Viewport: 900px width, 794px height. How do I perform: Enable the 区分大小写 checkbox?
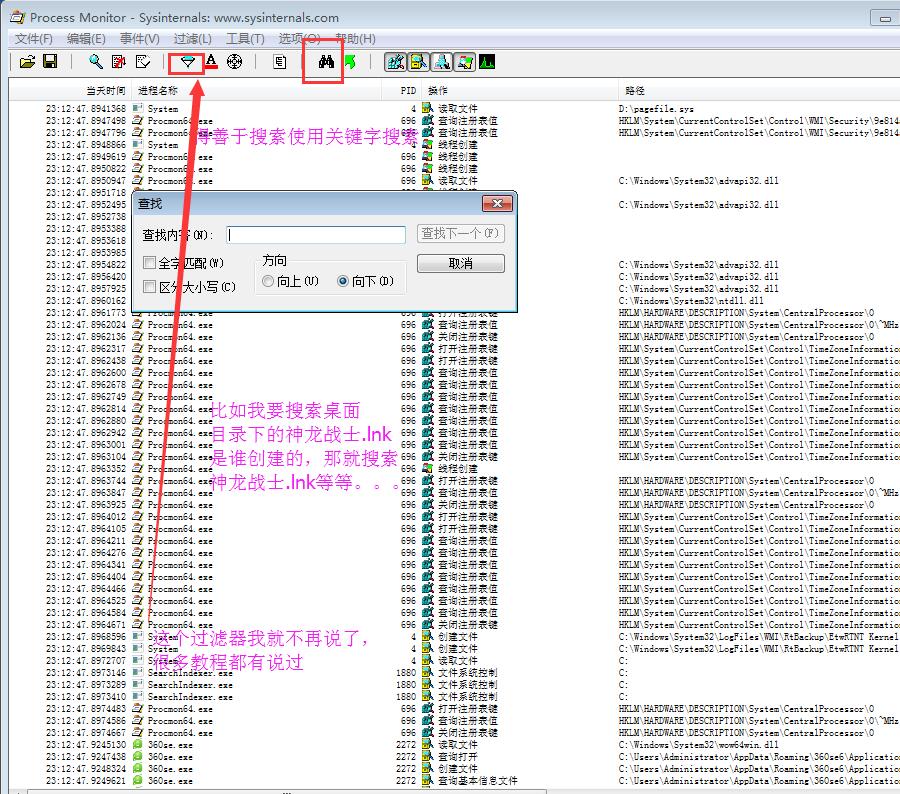(150, 287)
